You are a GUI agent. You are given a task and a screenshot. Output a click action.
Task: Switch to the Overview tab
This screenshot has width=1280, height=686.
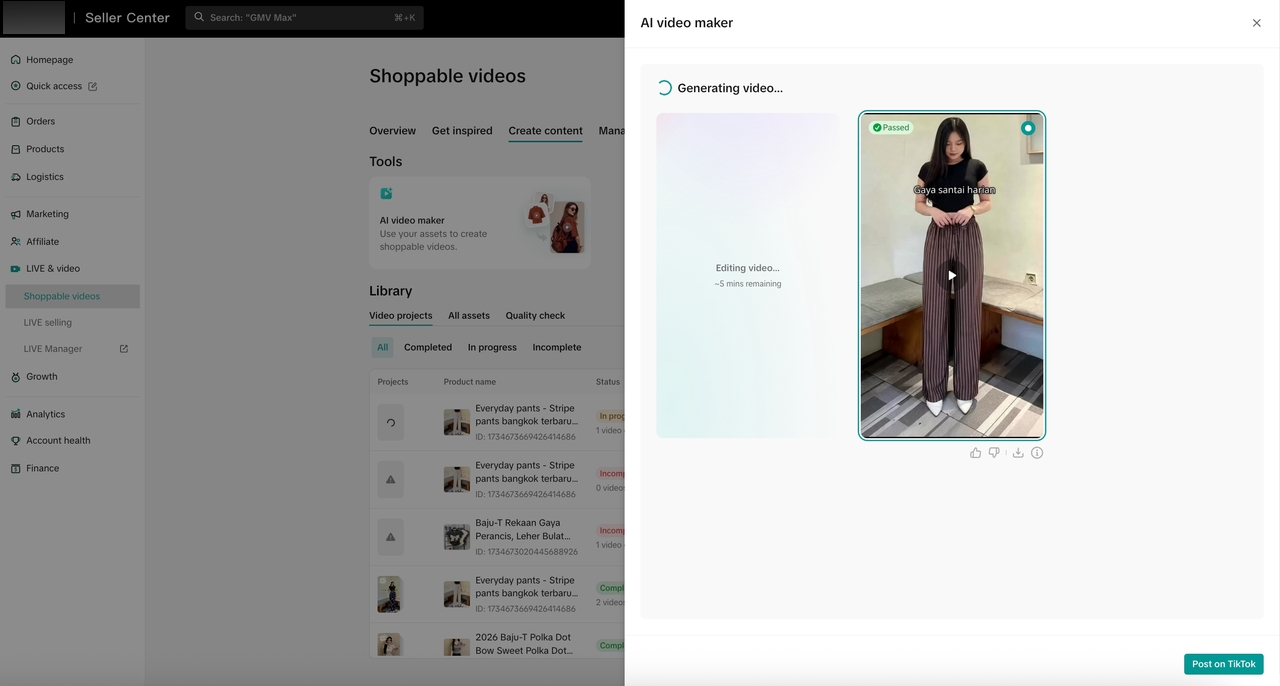coord(392,131)
